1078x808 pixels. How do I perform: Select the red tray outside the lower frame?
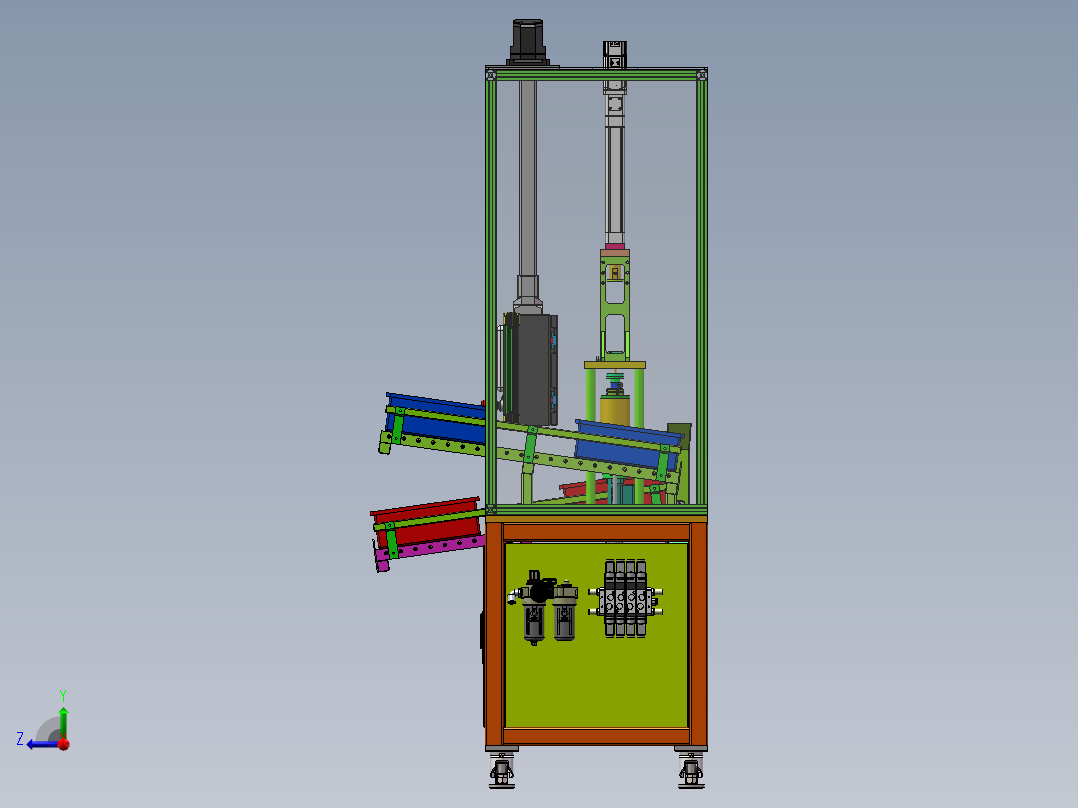click(x=426, y=523)
